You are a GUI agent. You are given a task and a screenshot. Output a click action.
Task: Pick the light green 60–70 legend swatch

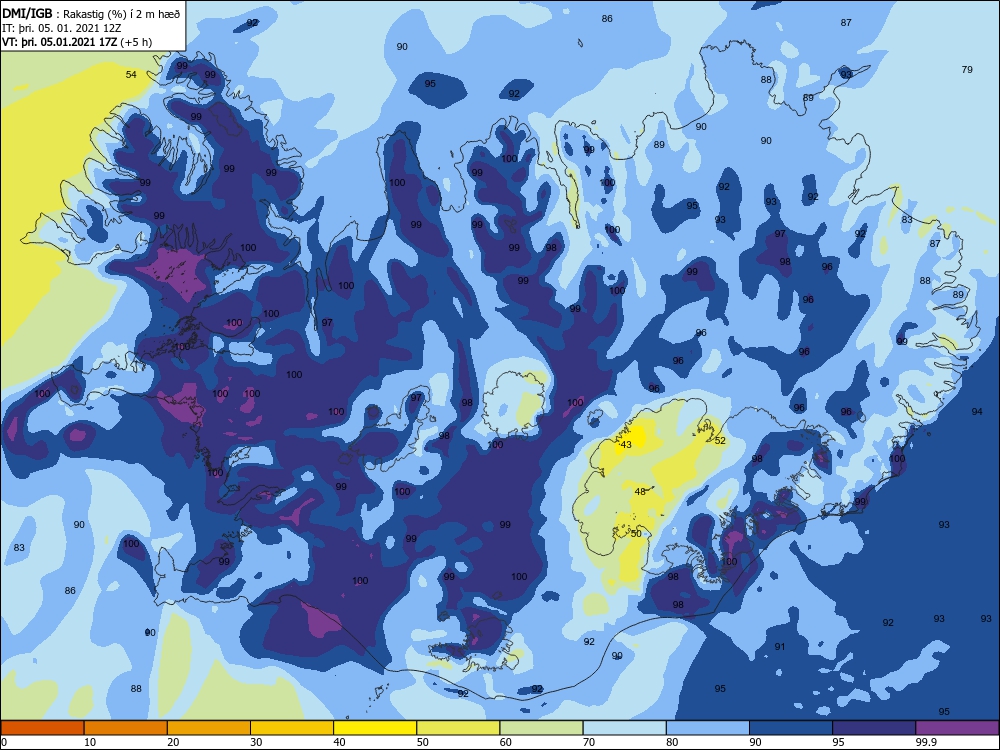541,728
